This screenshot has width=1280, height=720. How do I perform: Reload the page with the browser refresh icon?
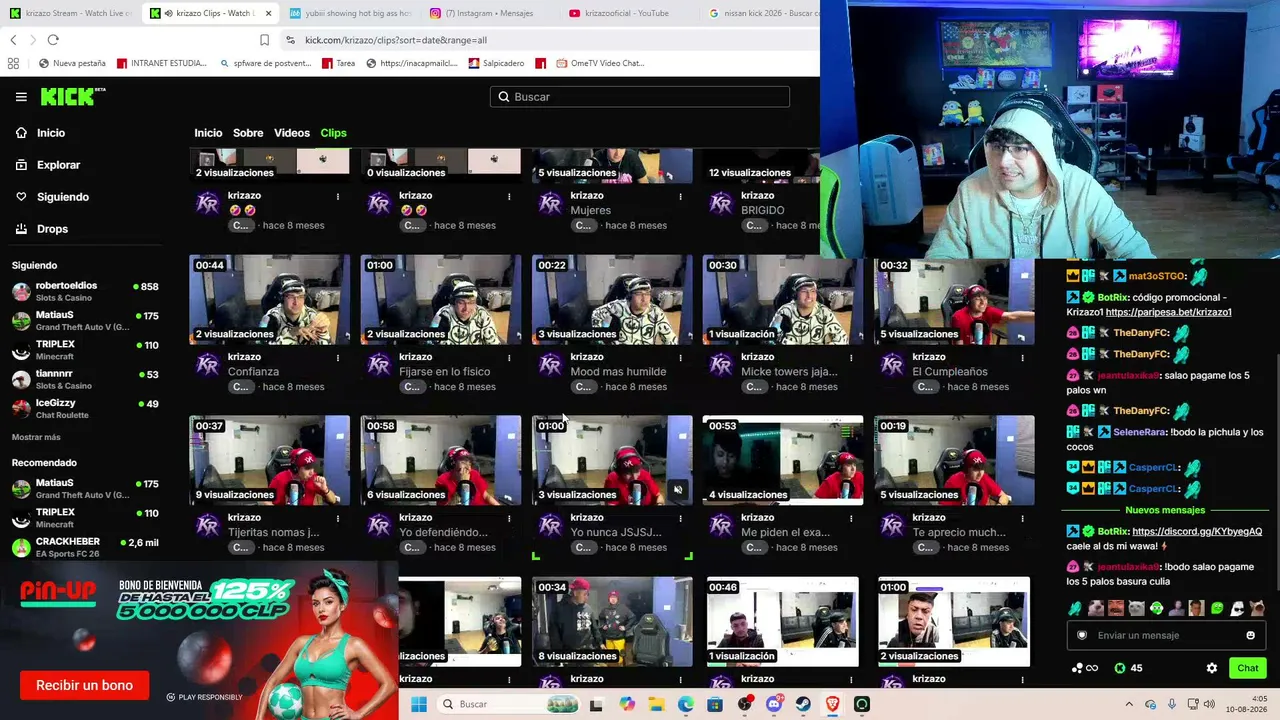[x=53, y=40]
